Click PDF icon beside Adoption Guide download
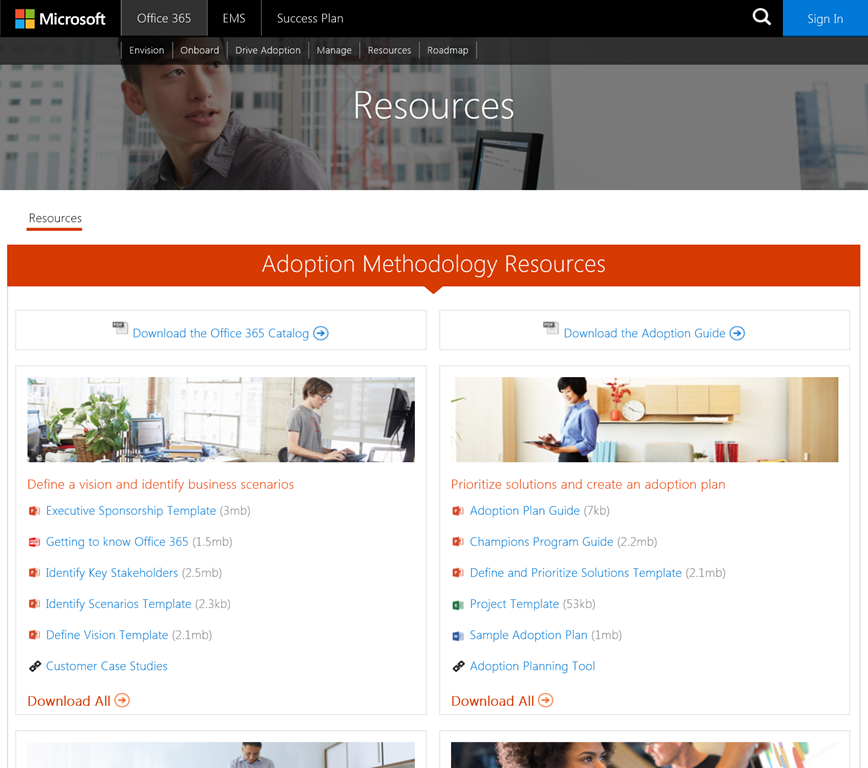Viewport: 868px width, 768px height. pos(550,328)
